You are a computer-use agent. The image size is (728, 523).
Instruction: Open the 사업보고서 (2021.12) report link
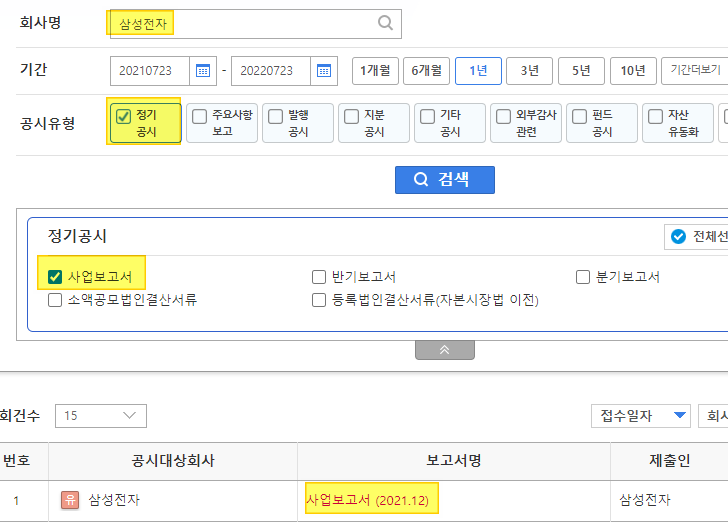(x=367, y=500)
